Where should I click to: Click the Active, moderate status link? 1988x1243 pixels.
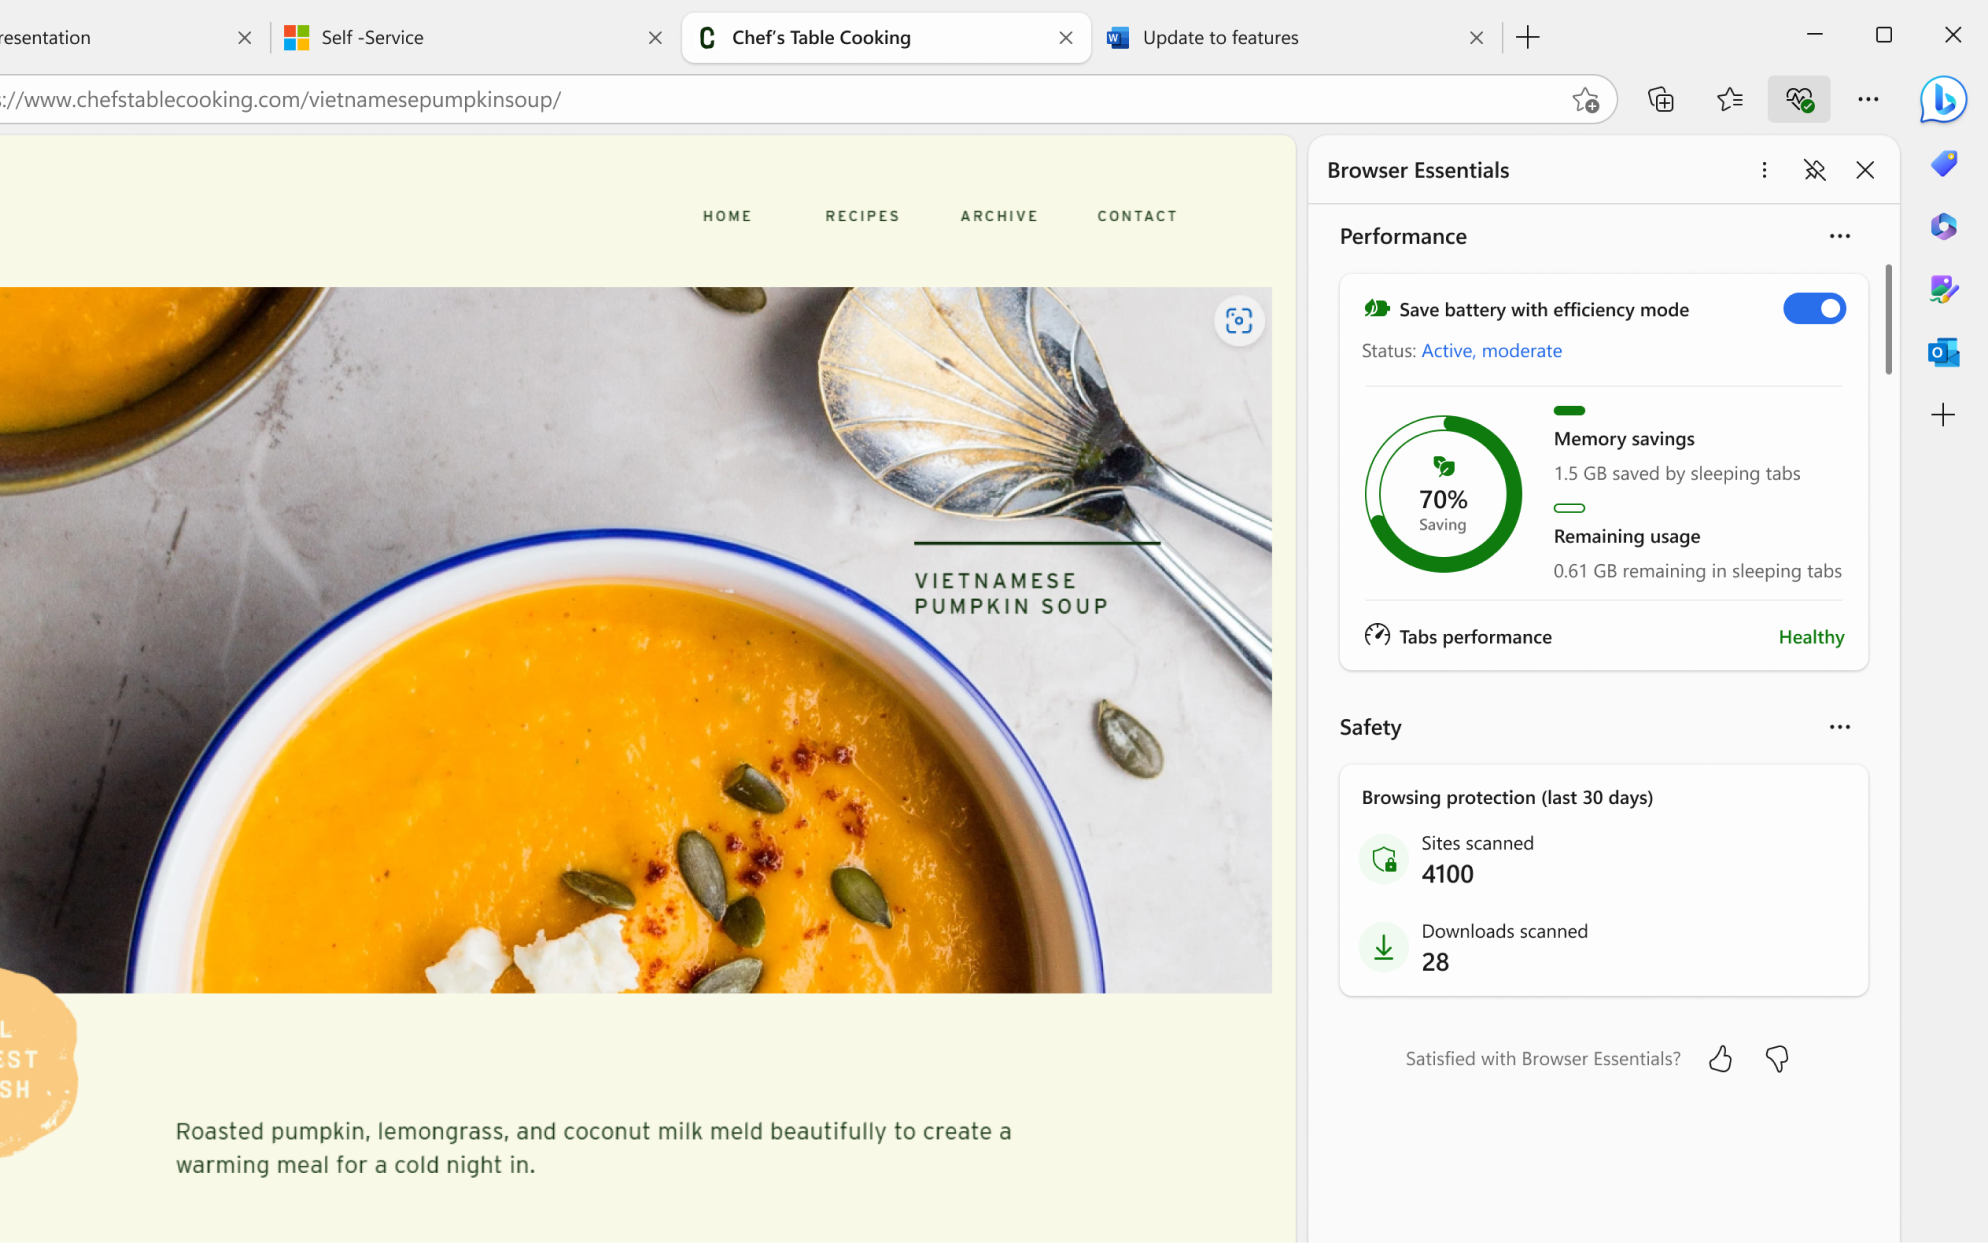pos(1491,350)
